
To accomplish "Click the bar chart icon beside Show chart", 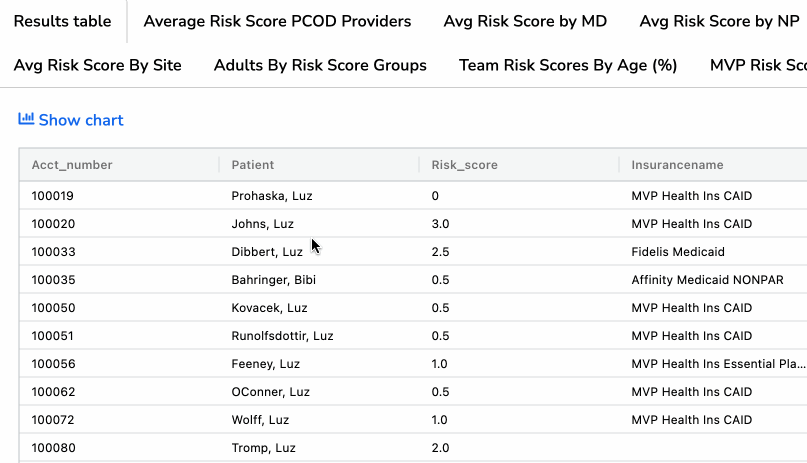I will coord(26,120).
